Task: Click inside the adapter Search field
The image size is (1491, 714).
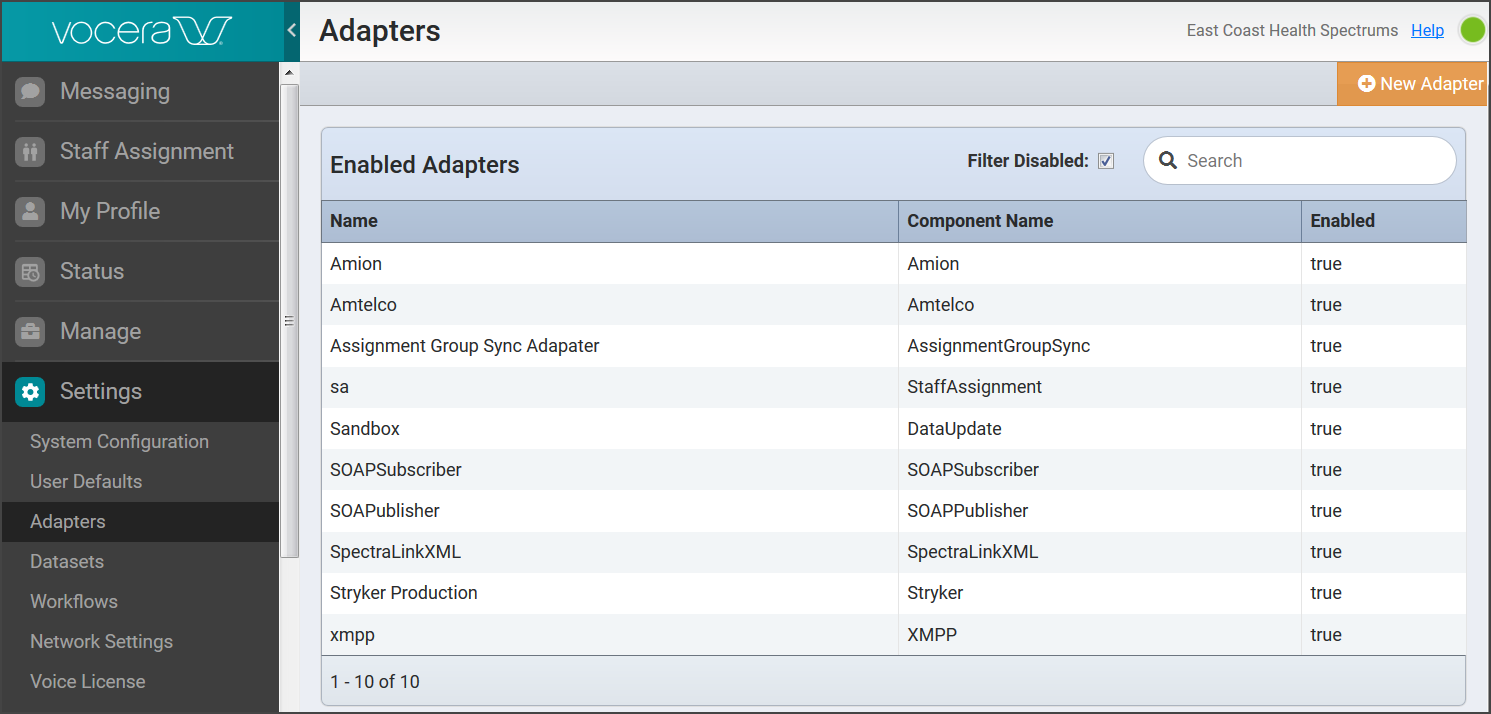Action: 1310,161
